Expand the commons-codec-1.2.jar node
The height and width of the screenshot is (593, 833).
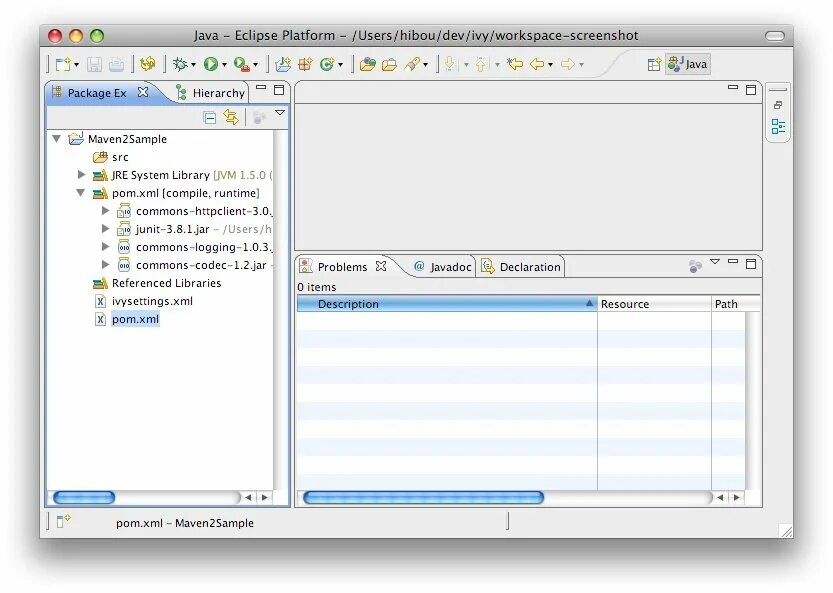pyautogui.click(x=106, y=265)
